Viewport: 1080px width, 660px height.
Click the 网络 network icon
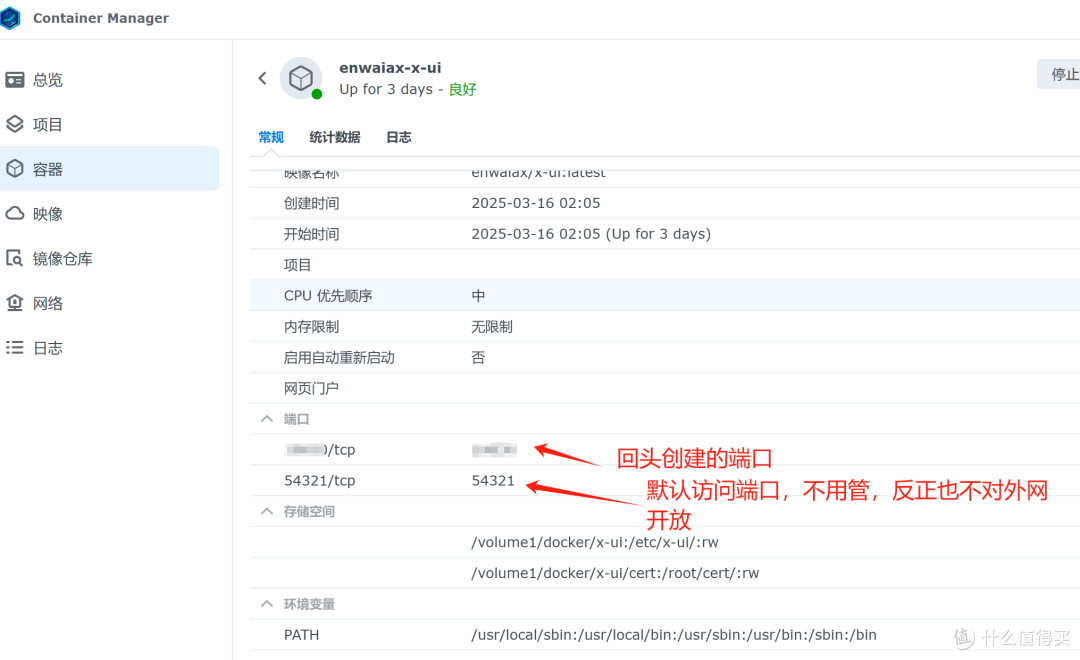[14, 303]
